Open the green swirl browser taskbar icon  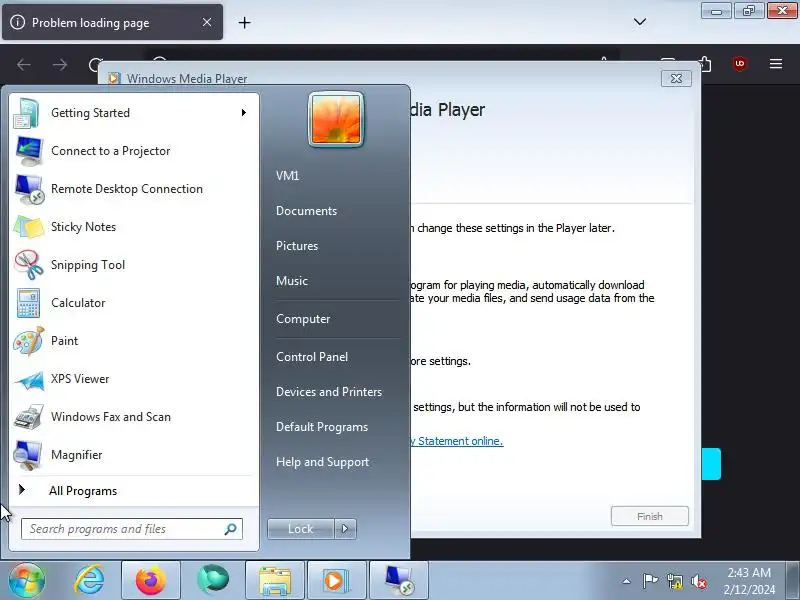pos(213,581)
